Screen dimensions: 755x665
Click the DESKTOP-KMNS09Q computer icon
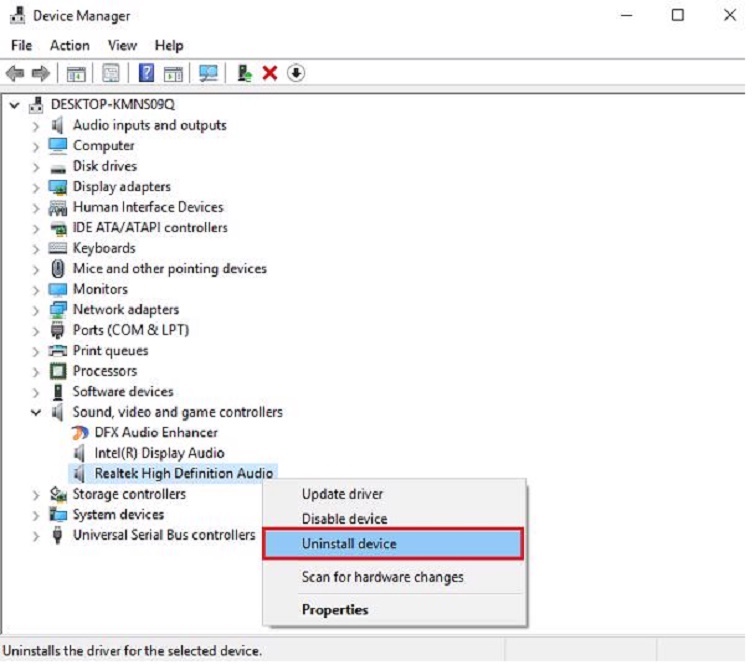click(x=36, y=104)
